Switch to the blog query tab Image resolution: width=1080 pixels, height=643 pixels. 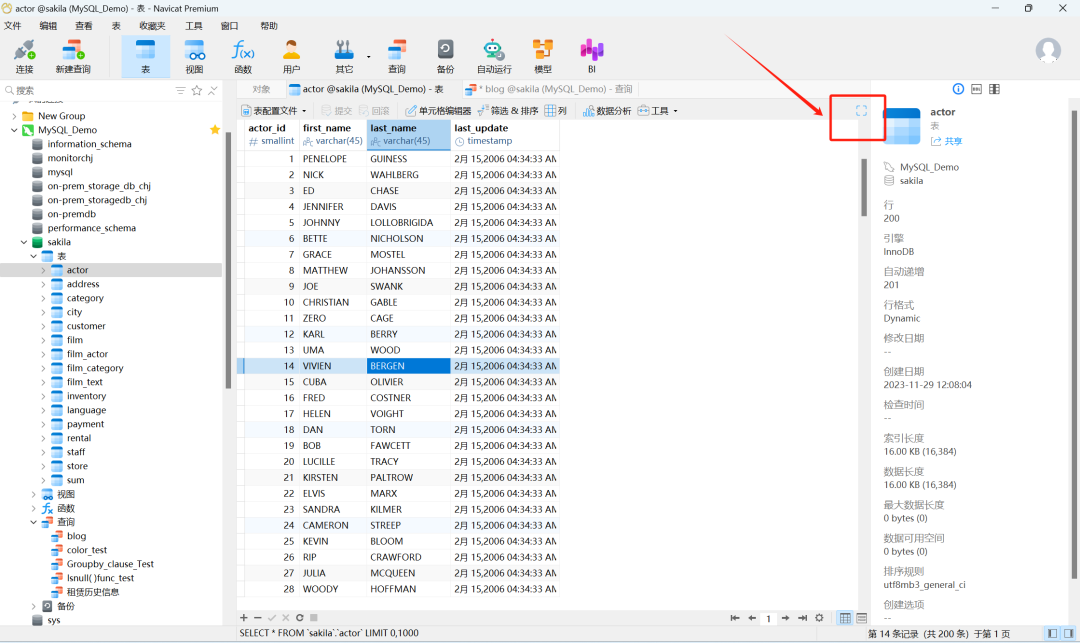pyautogui.click(x=548, y=89)
